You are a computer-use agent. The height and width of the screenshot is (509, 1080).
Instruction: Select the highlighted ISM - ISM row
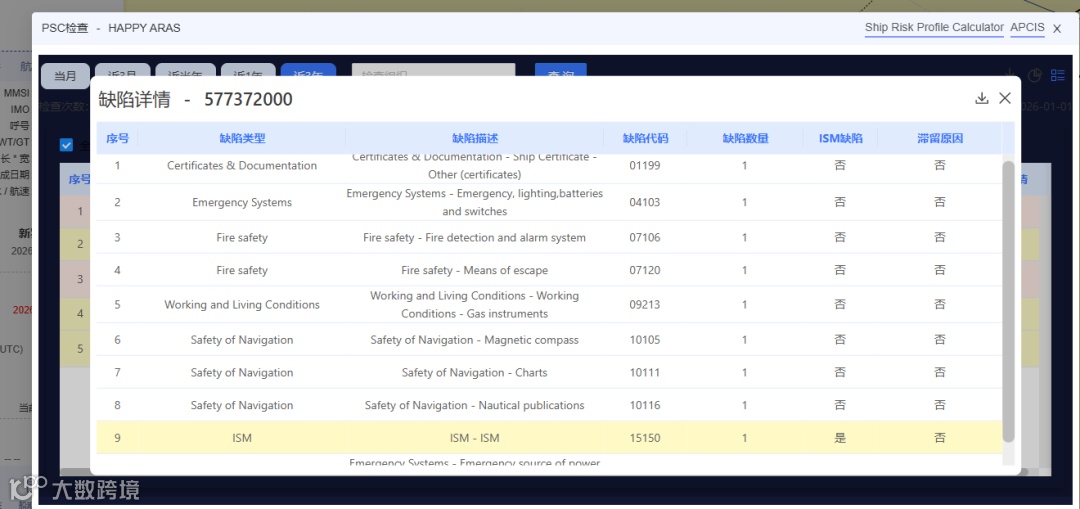click(x=474, y=438)
